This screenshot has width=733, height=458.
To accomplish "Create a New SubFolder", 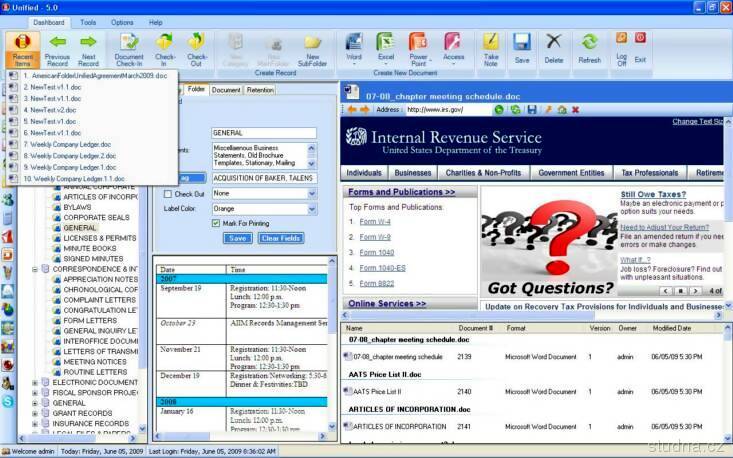I will 312,50.
